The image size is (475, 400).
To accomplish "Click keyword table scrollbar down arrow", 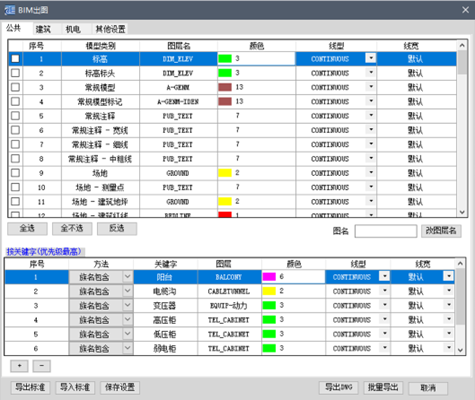I will point(460,350).
